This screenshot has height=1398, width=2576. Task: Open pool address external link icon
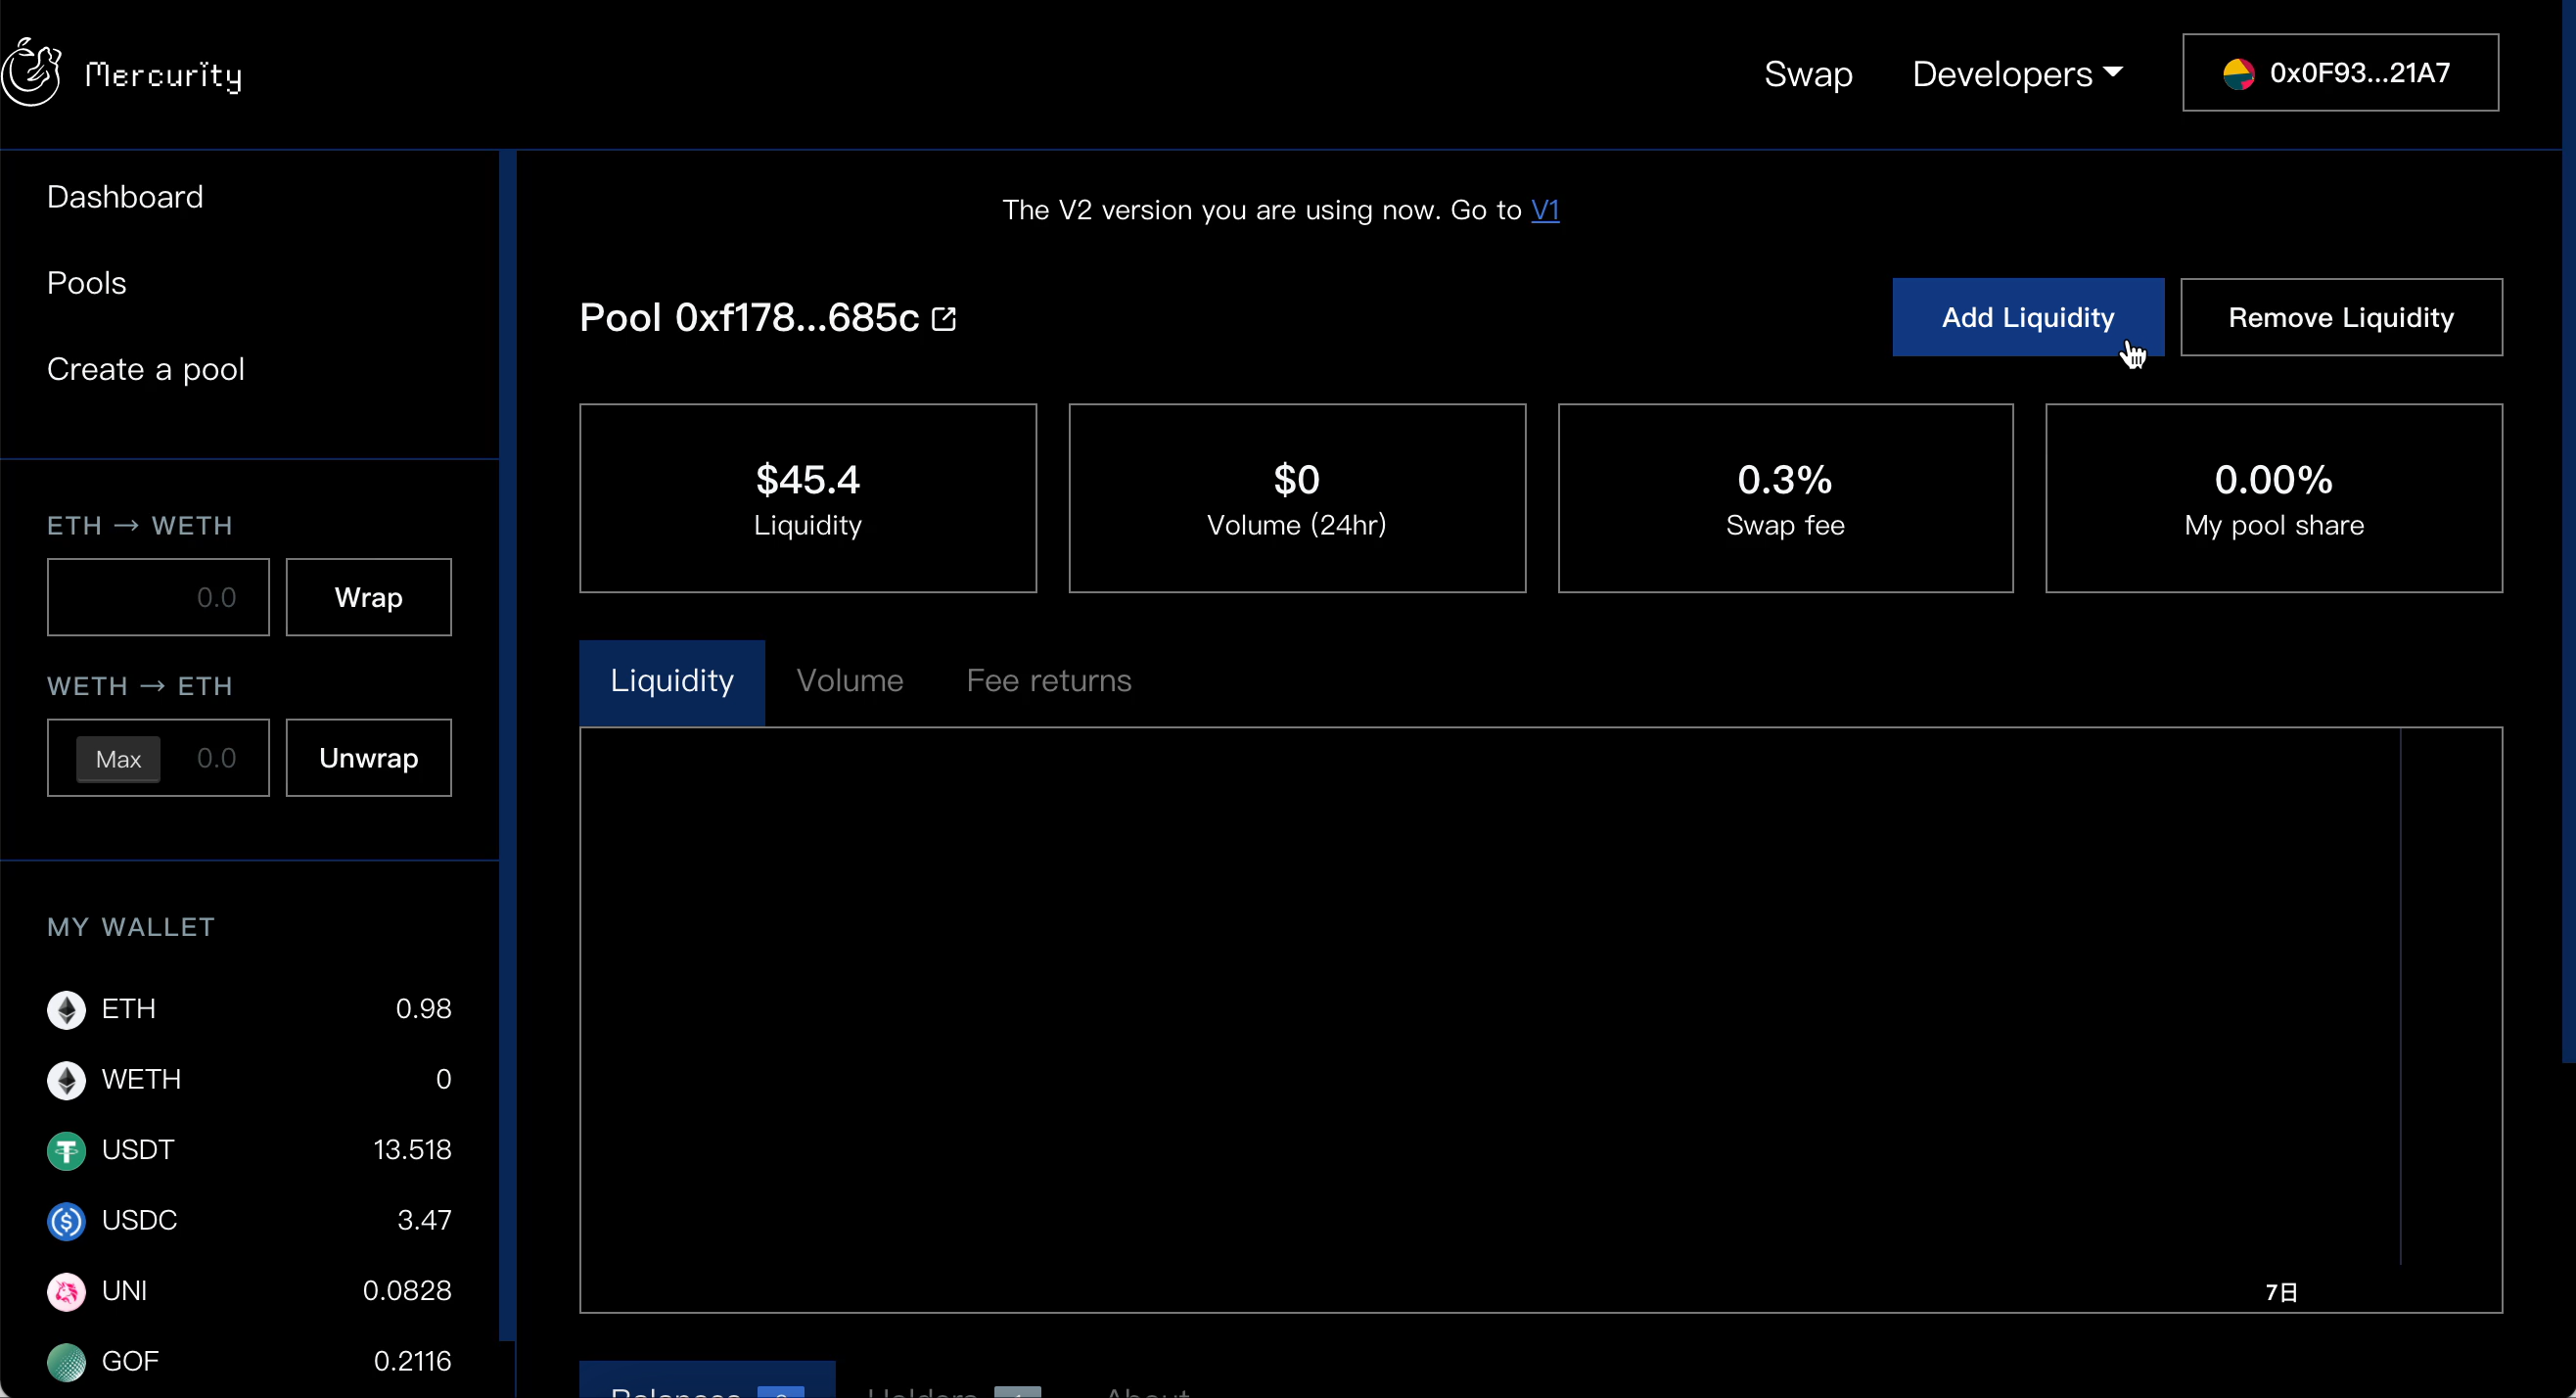coord(944,319)
